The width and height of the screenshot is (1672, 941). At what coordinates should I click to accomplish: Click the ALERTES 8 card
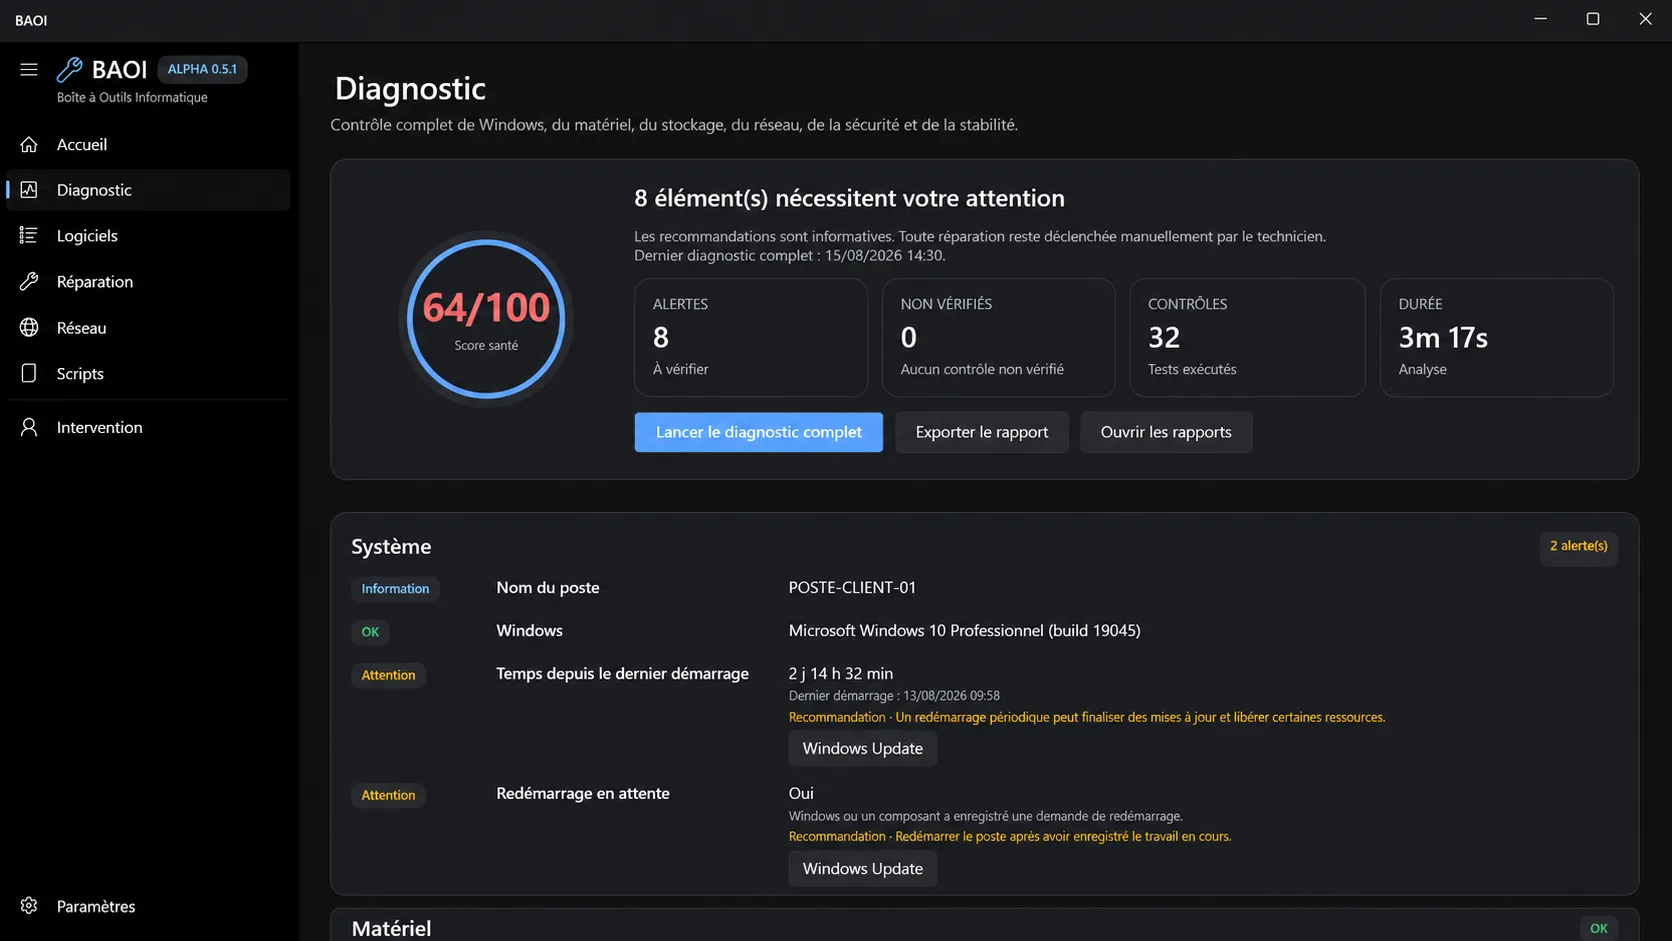point(751,337)
